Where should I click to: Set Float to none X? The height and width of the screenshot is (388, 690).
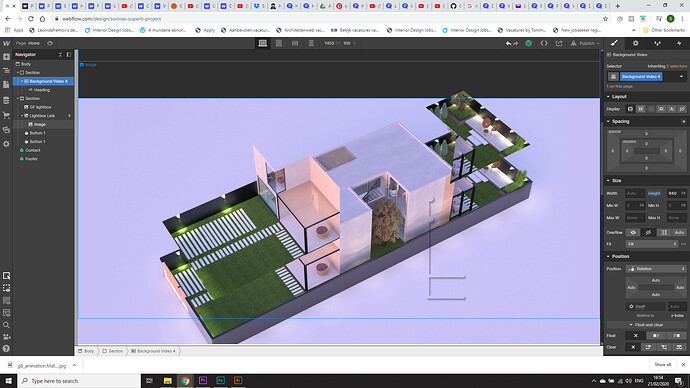[635, 336]
